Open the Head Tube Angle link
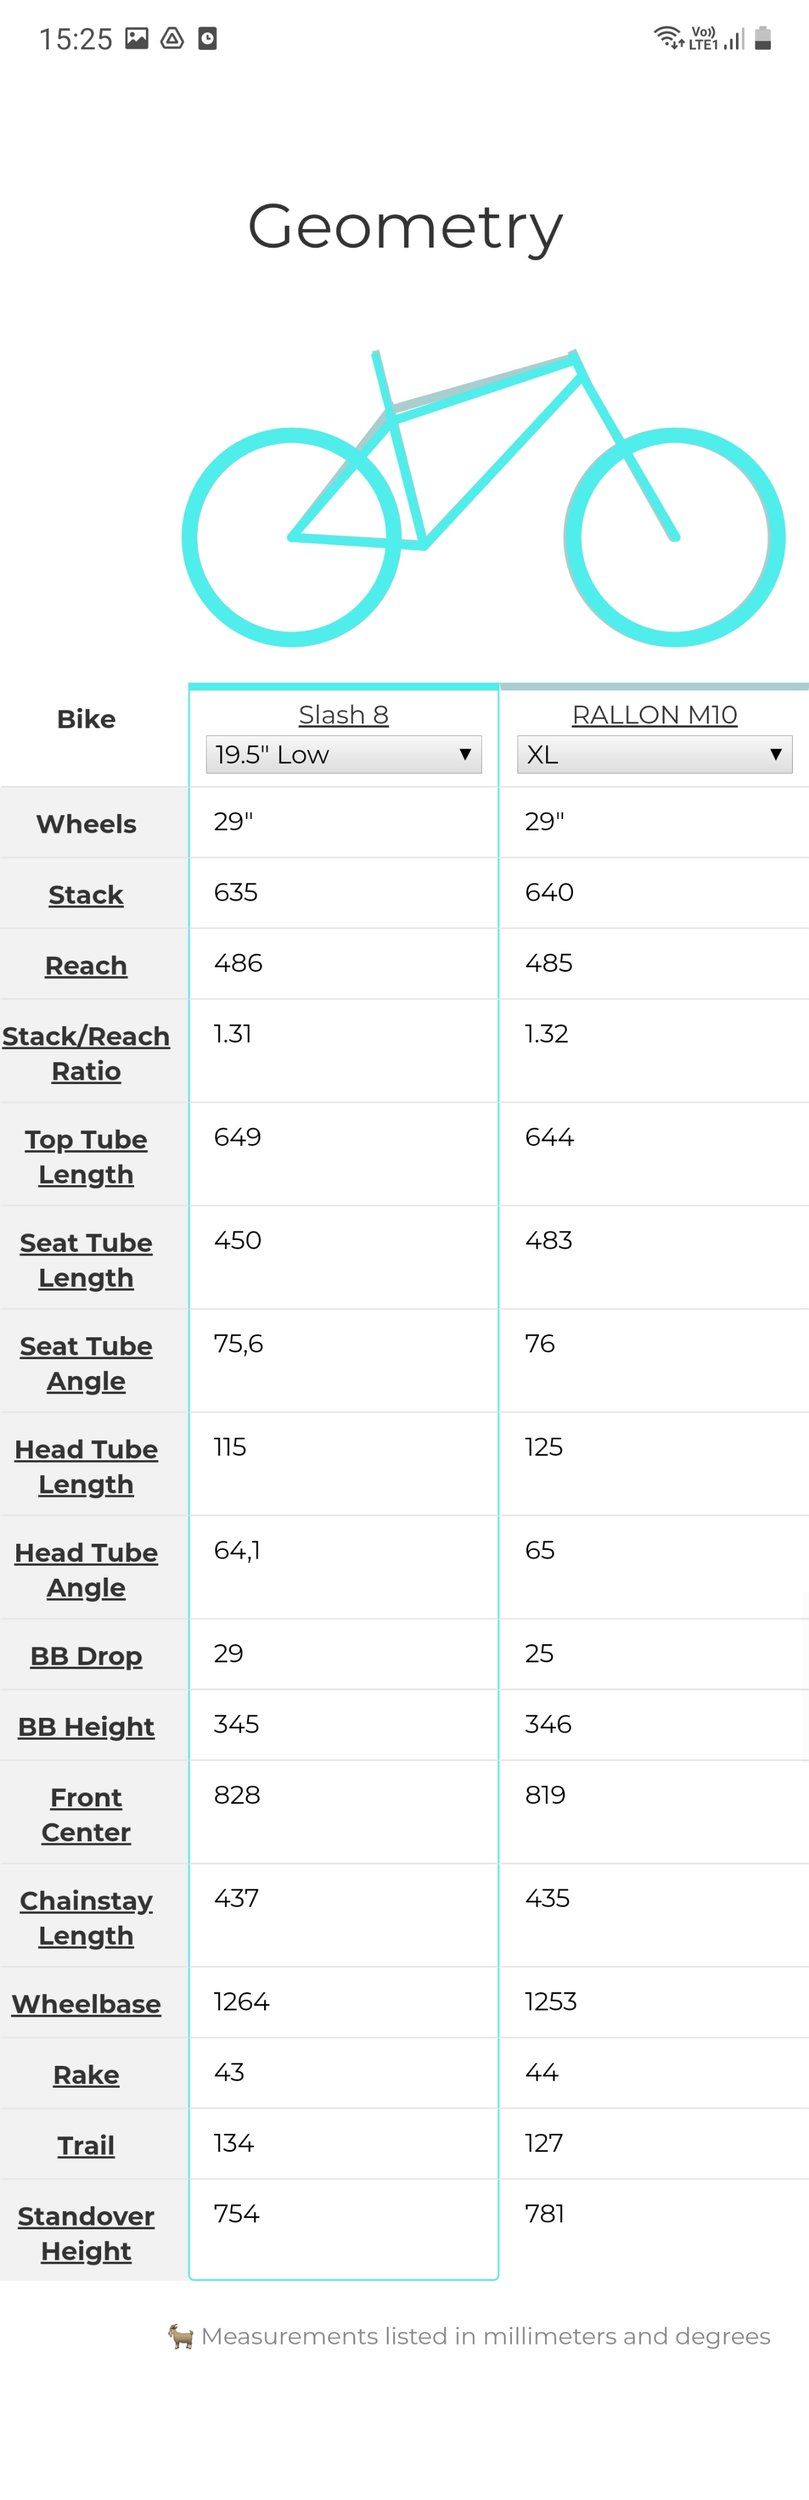This screenshot has width=809, height=2500. click(x=86, y=1570)
